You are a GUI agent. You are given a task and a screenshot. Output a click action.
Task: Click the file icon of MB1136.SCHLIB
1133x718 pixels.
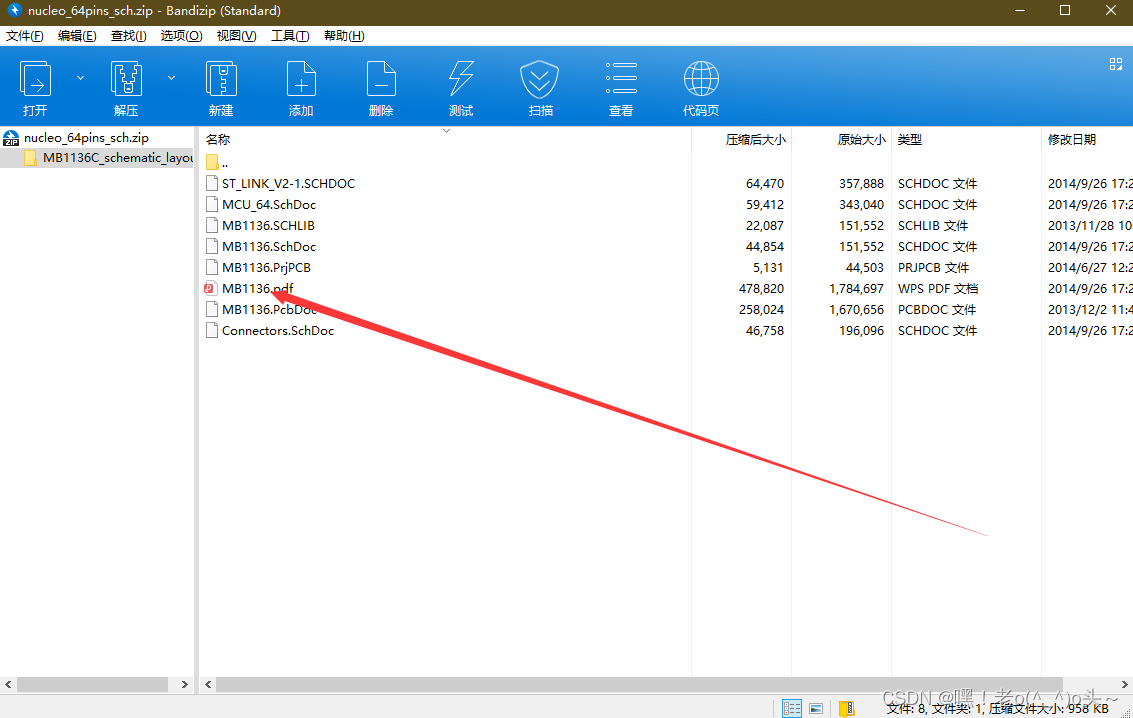(212, 225)
